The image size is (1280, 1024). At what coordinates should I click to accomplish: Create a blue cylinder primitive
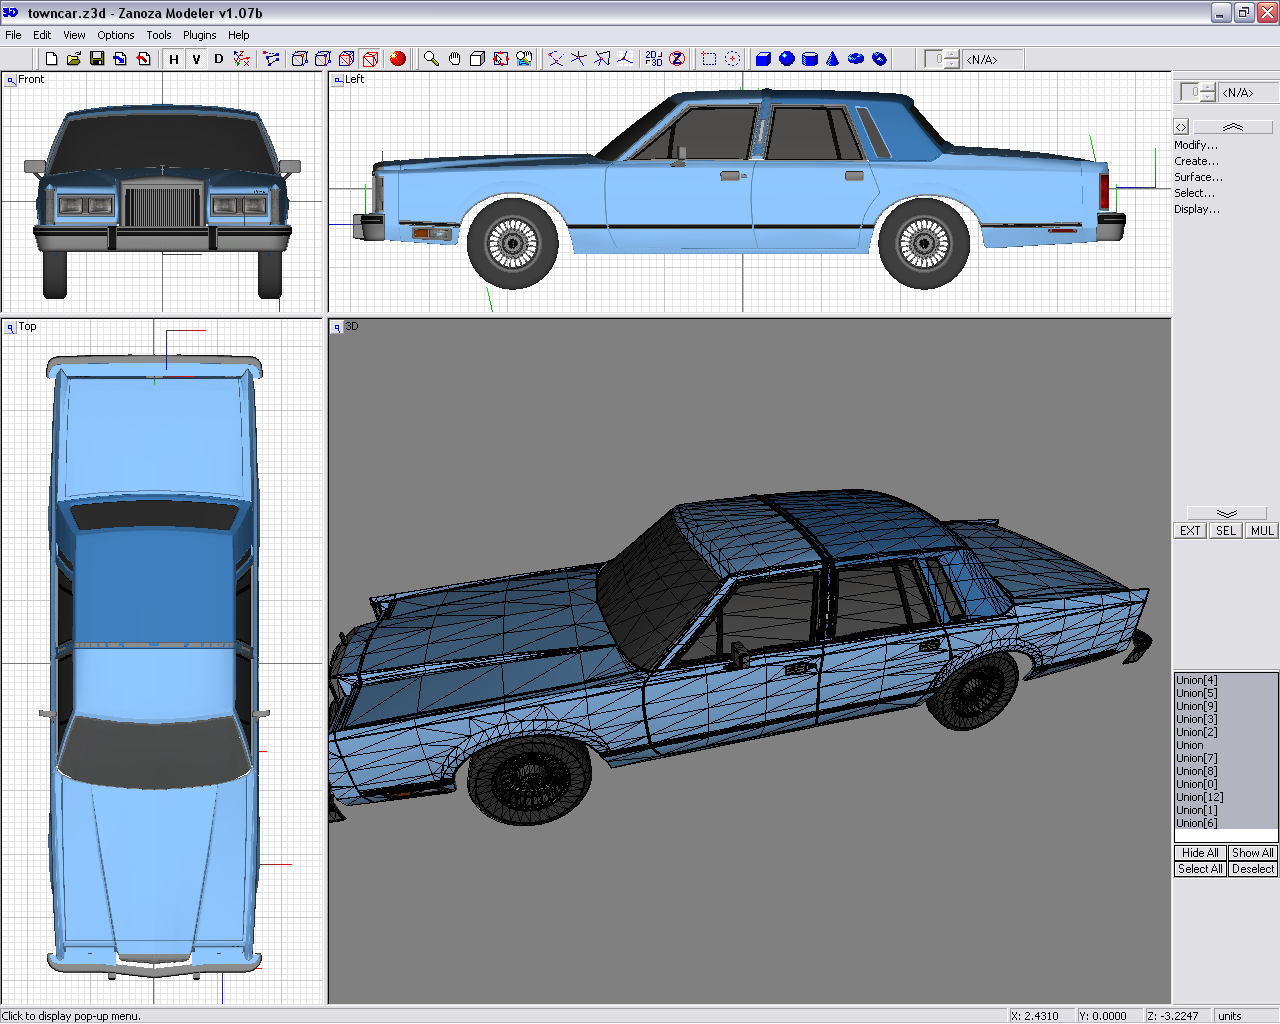tap(810, 59)
